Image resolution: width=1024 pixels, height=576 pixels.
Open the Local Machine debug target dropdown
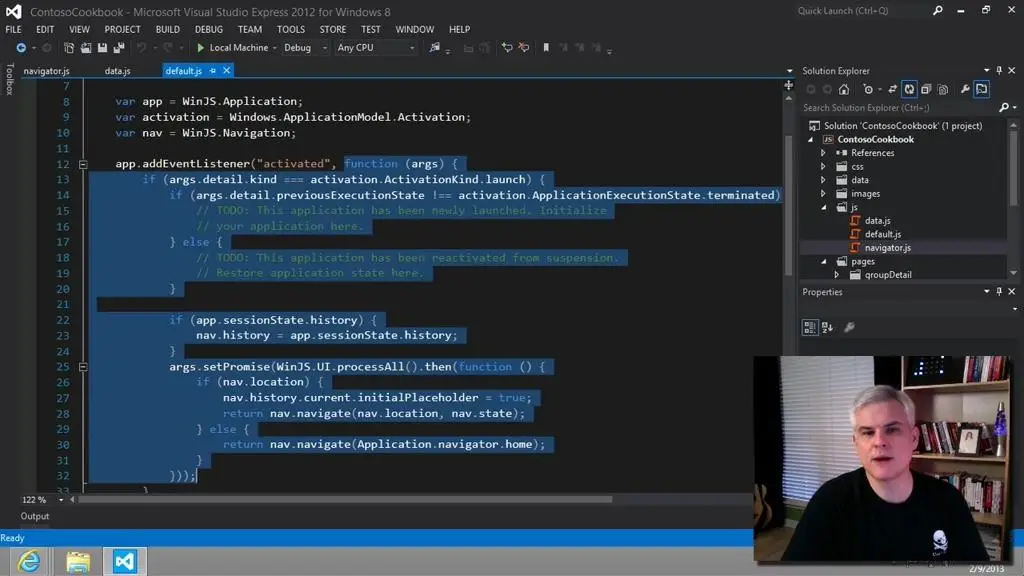tap(274, 48)
